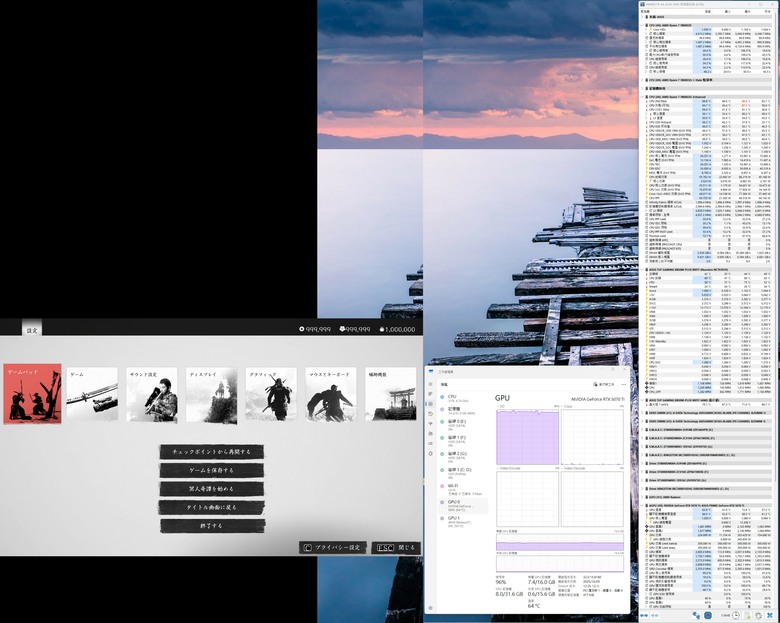Viewport: 780px width, 623px height.
Task: Collapse first CPU [#0] AMD Ryzen 7 7800X3D group
Action: coord(642,25)
